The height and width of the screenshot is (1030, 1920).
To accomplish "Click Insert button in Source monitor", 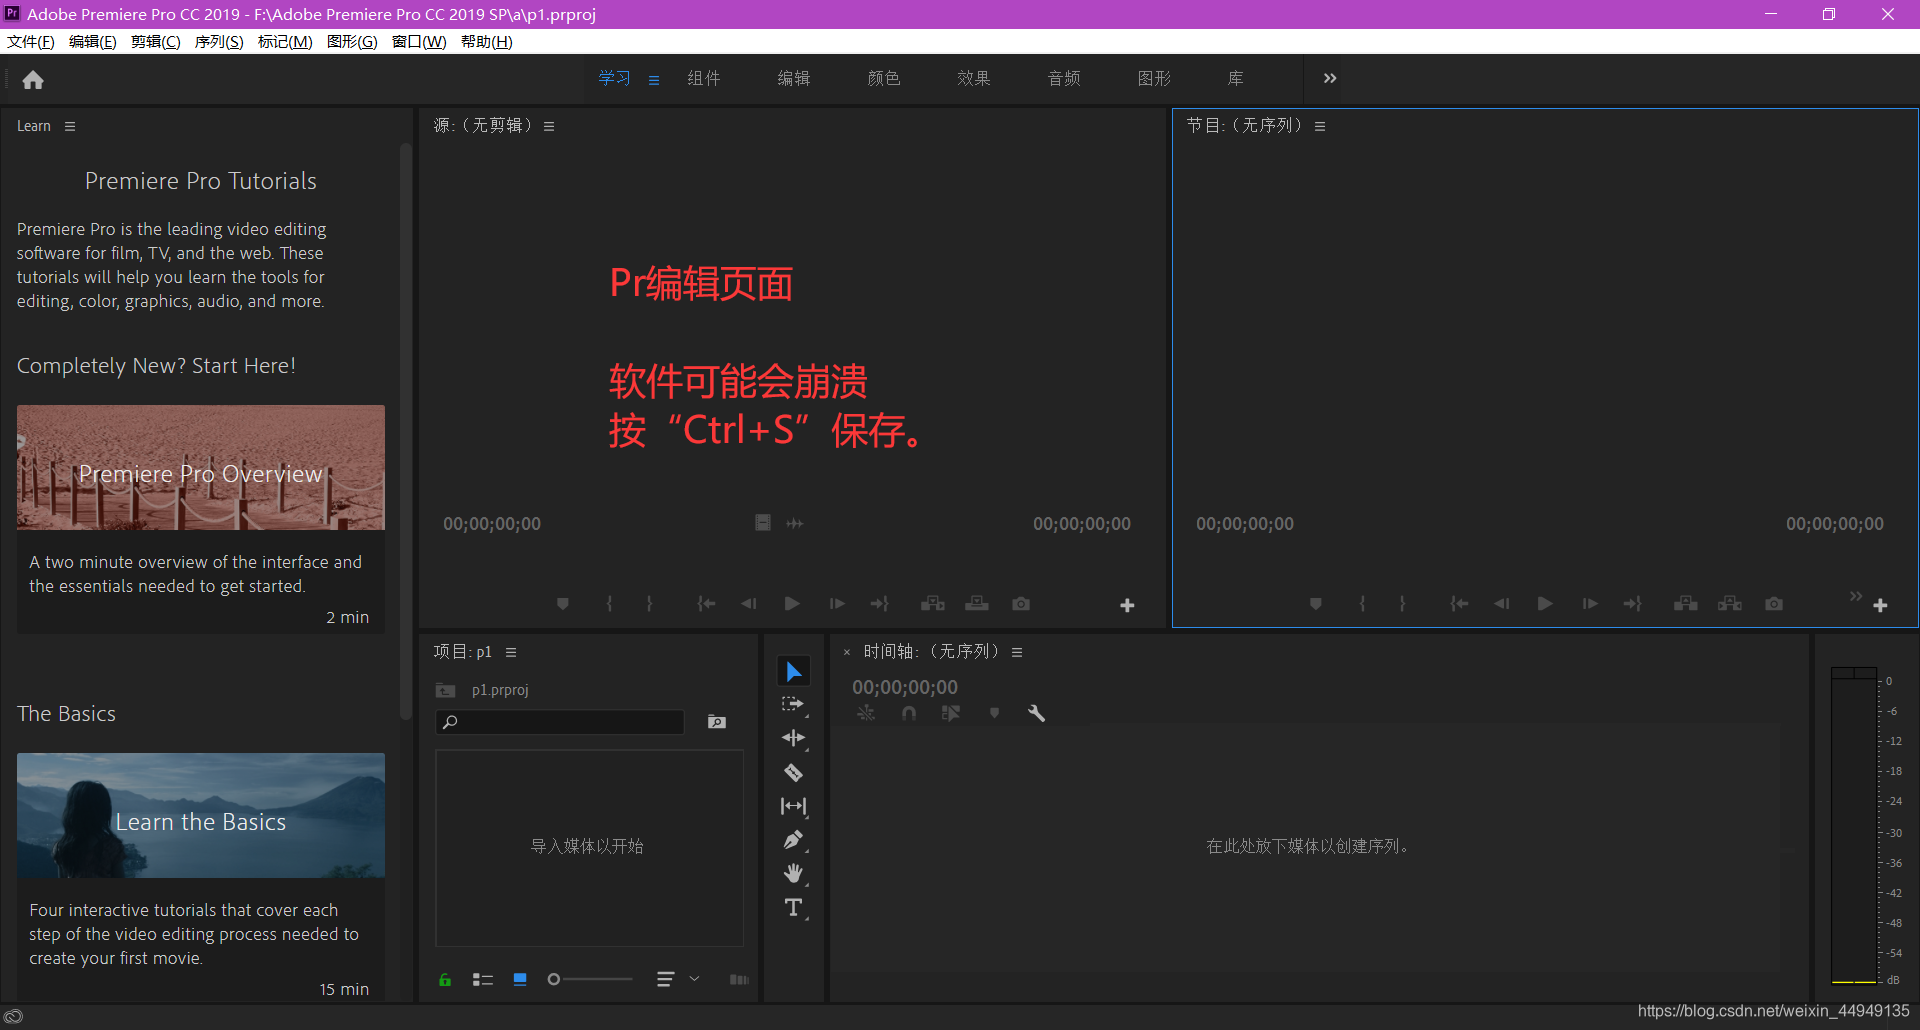I will point(933,604).
